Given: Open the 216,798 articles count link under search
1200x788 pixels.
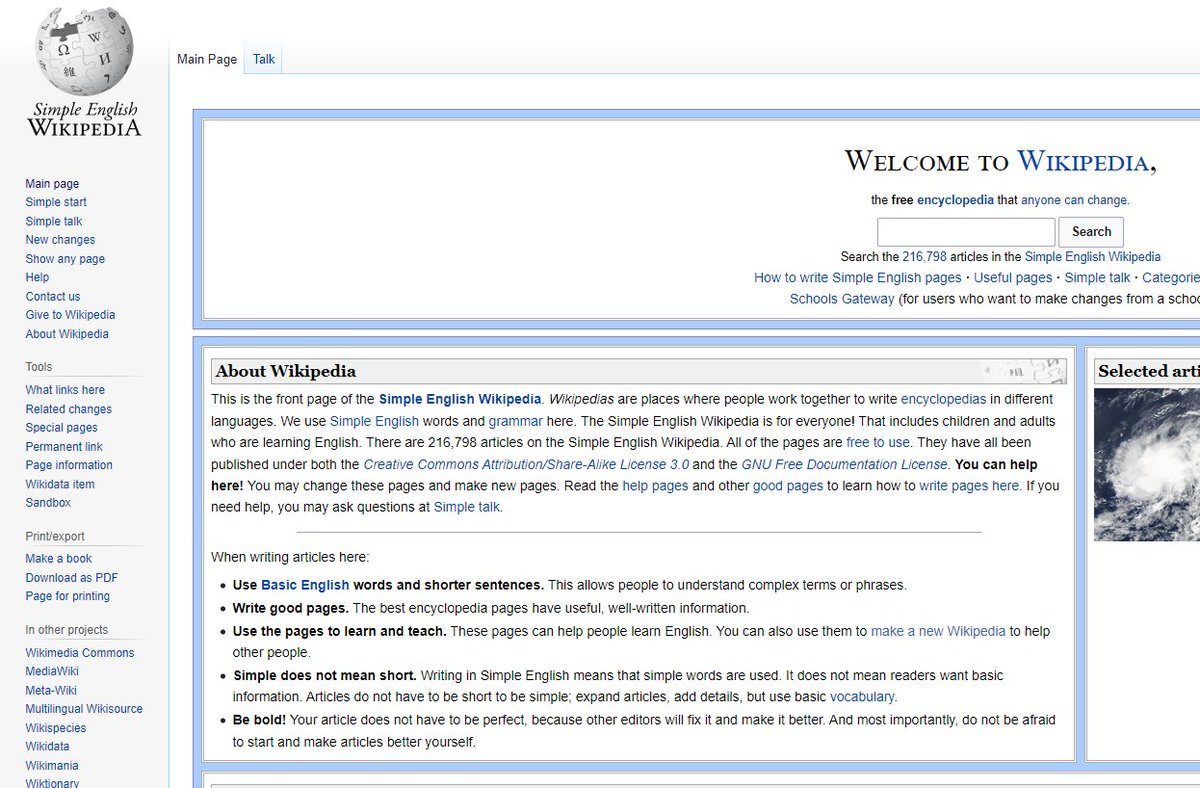Looking at the screenshot, I should [x=924, y=257].
